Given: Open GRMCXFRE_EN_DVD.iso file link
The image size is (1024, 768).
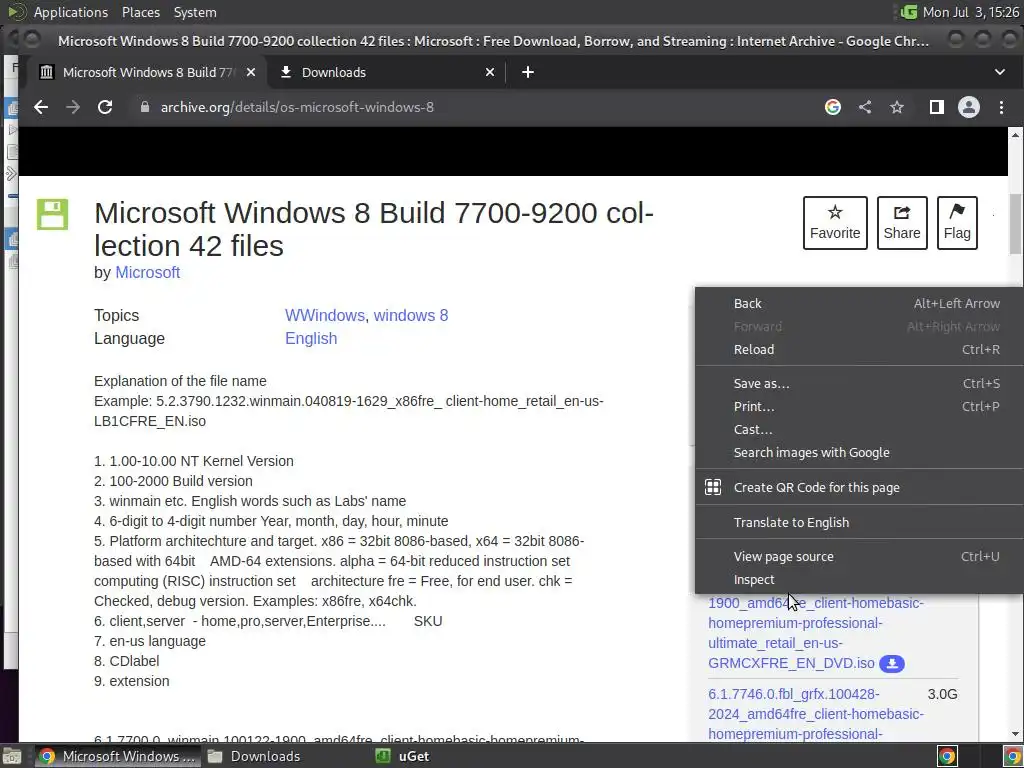Looking at the screenshot, I should pos(816,633).
